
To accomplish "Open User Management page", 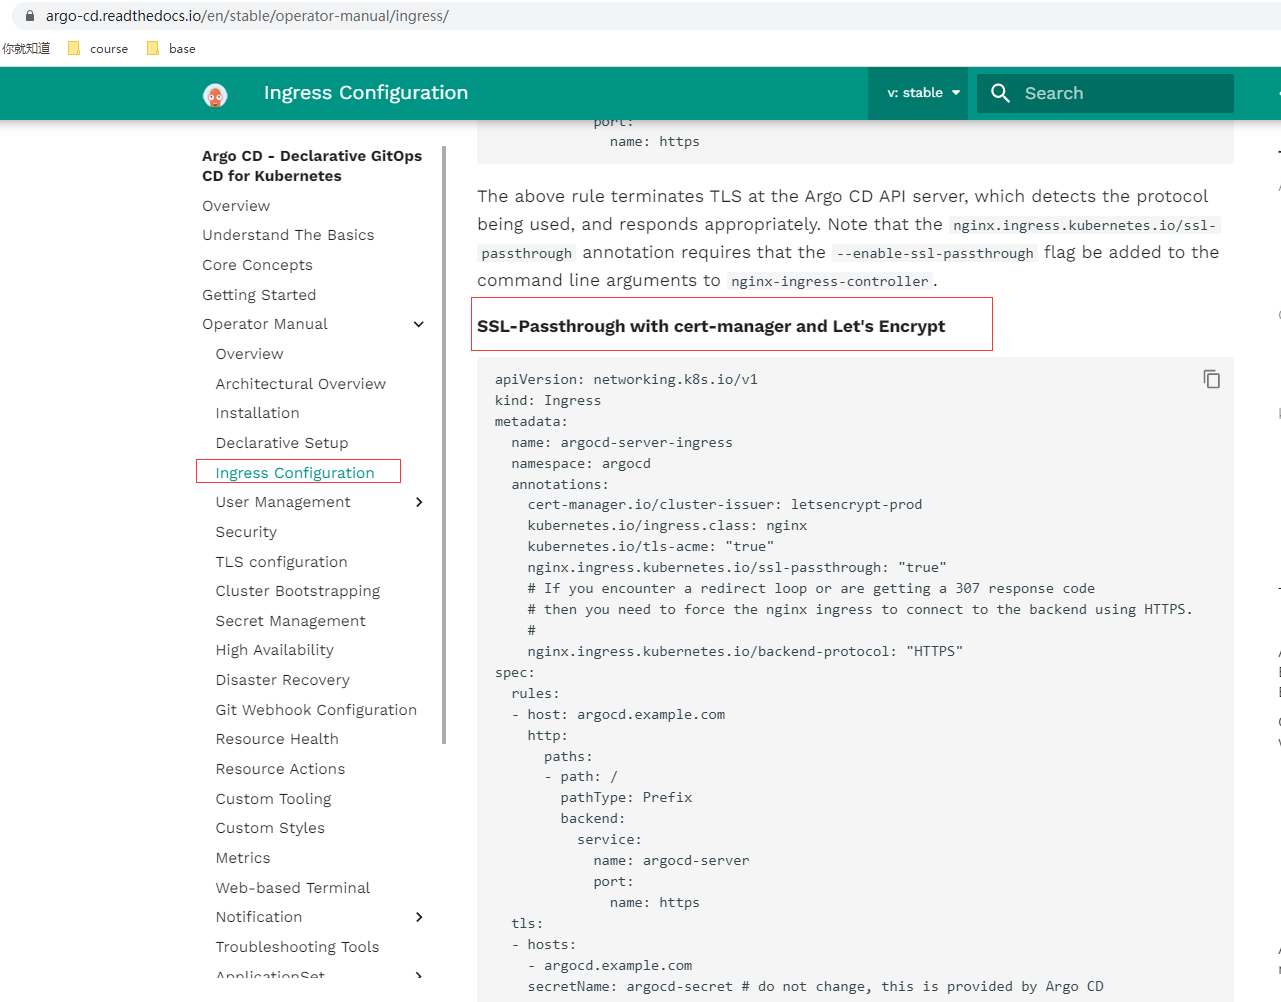I will tap(283, 502).
